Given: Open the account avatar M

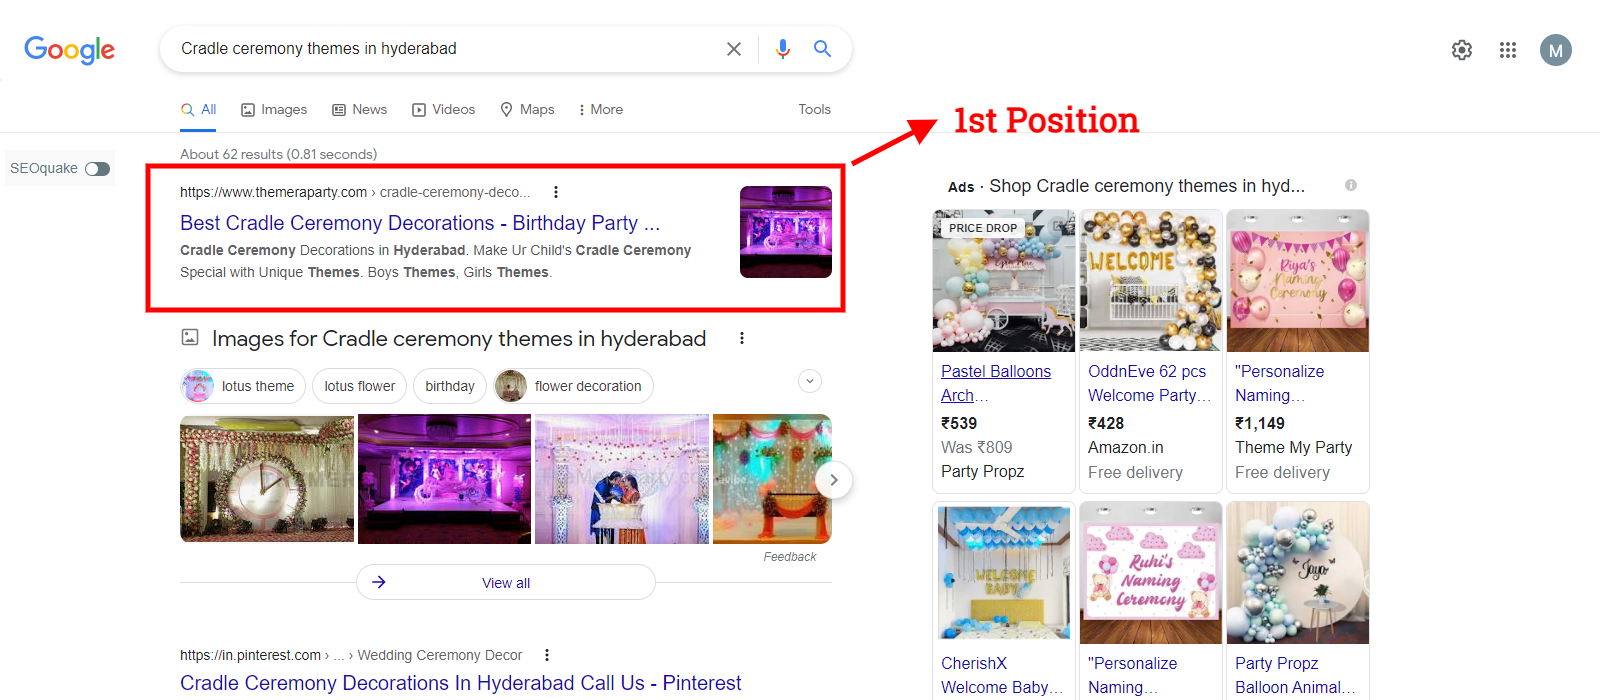Looking at the screenshot, I should 1556,50.
